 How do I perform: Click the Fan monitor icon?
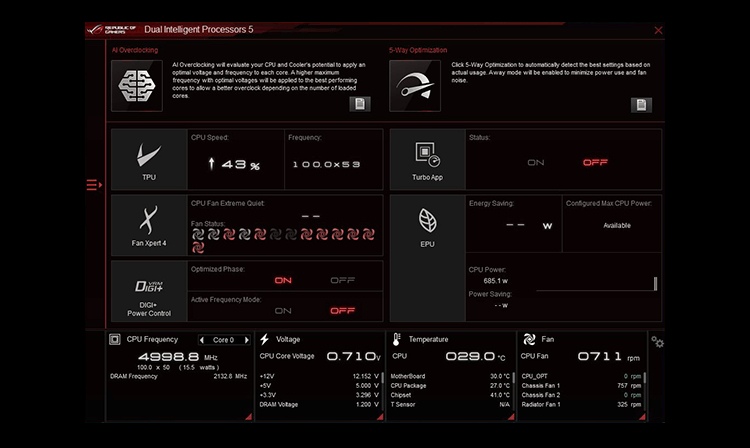pyautogui.click(x=529, y=339)
